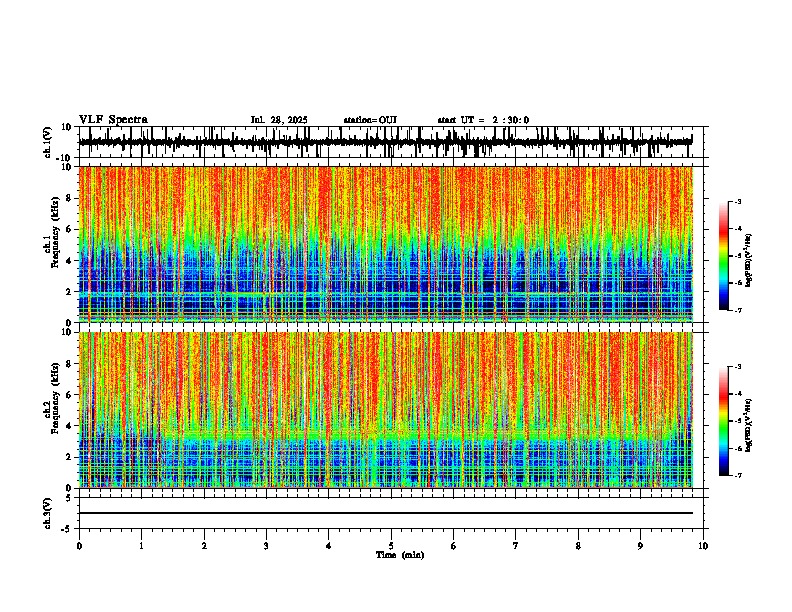
Task: Select the date text "Jul. 28, 2025"
Action: tap(279, 120)
